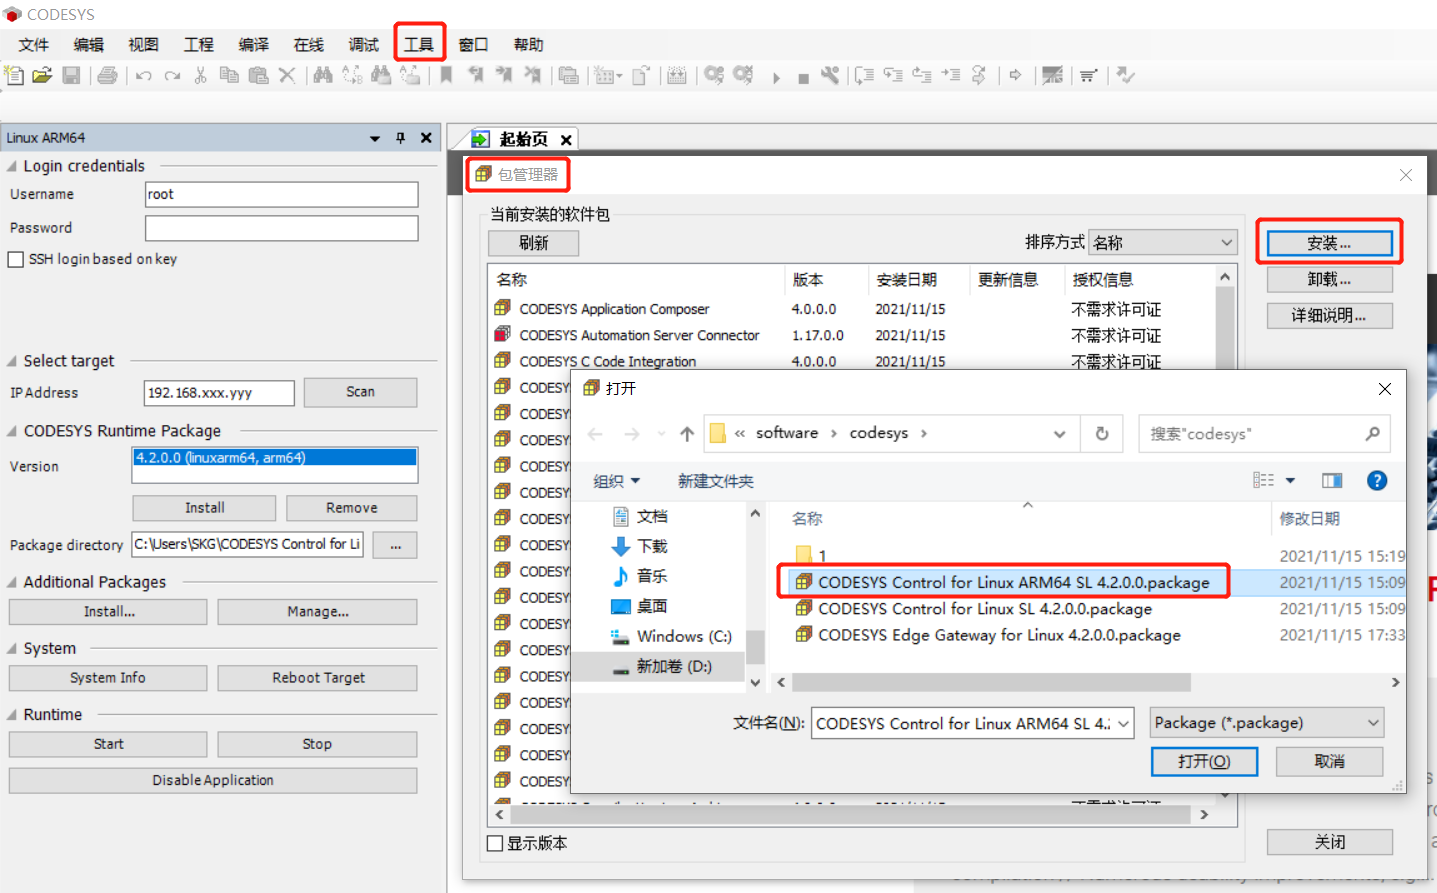Start the application with the green play icon
This screenshot has width=1437, height=893.
tap(775, 75)
